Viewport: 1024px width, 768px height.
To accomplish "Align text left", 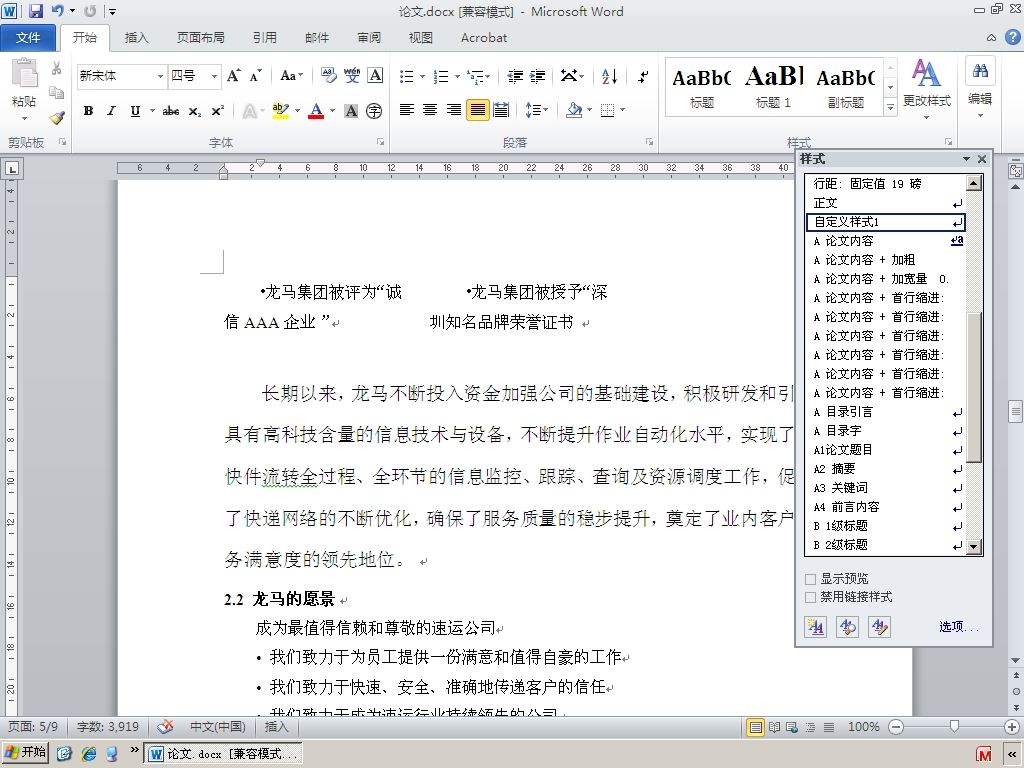I will [407, 110].
